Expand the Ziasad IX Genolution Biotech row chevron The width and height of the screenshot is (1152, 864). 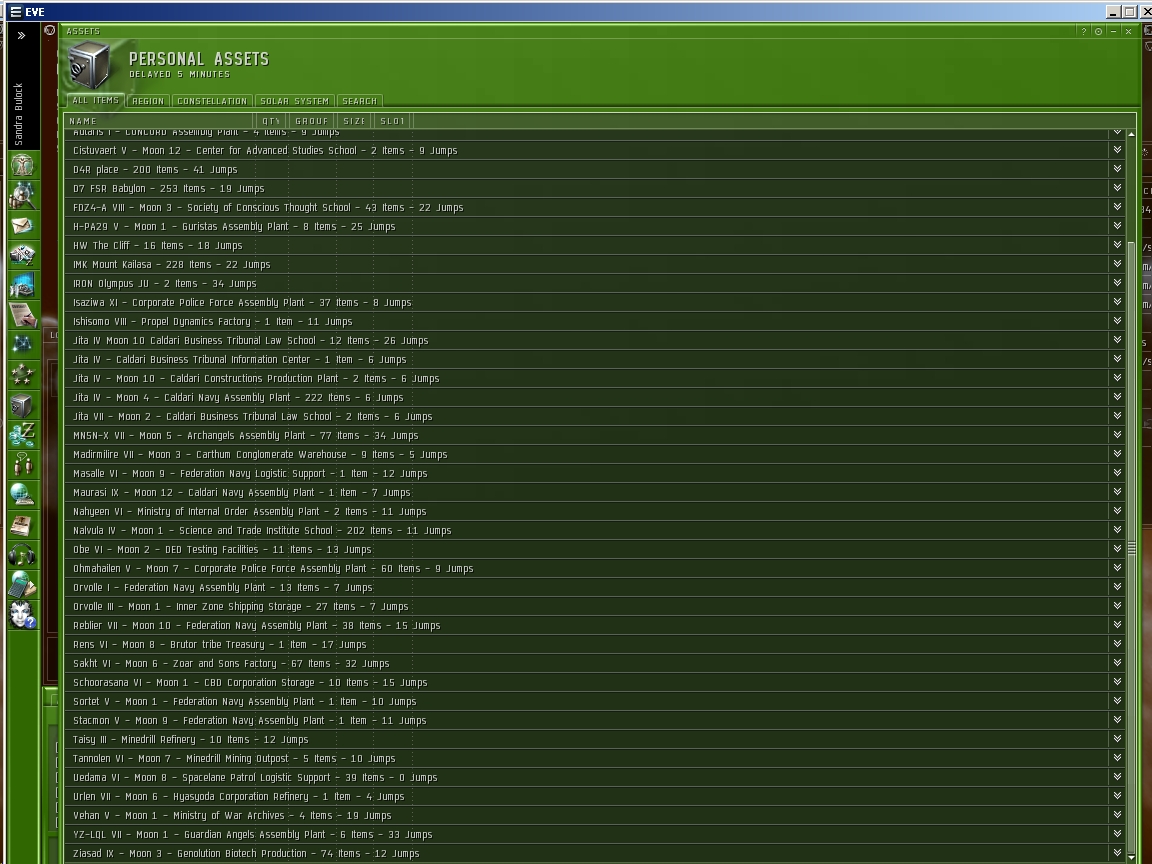click(x=1117, y=853)
